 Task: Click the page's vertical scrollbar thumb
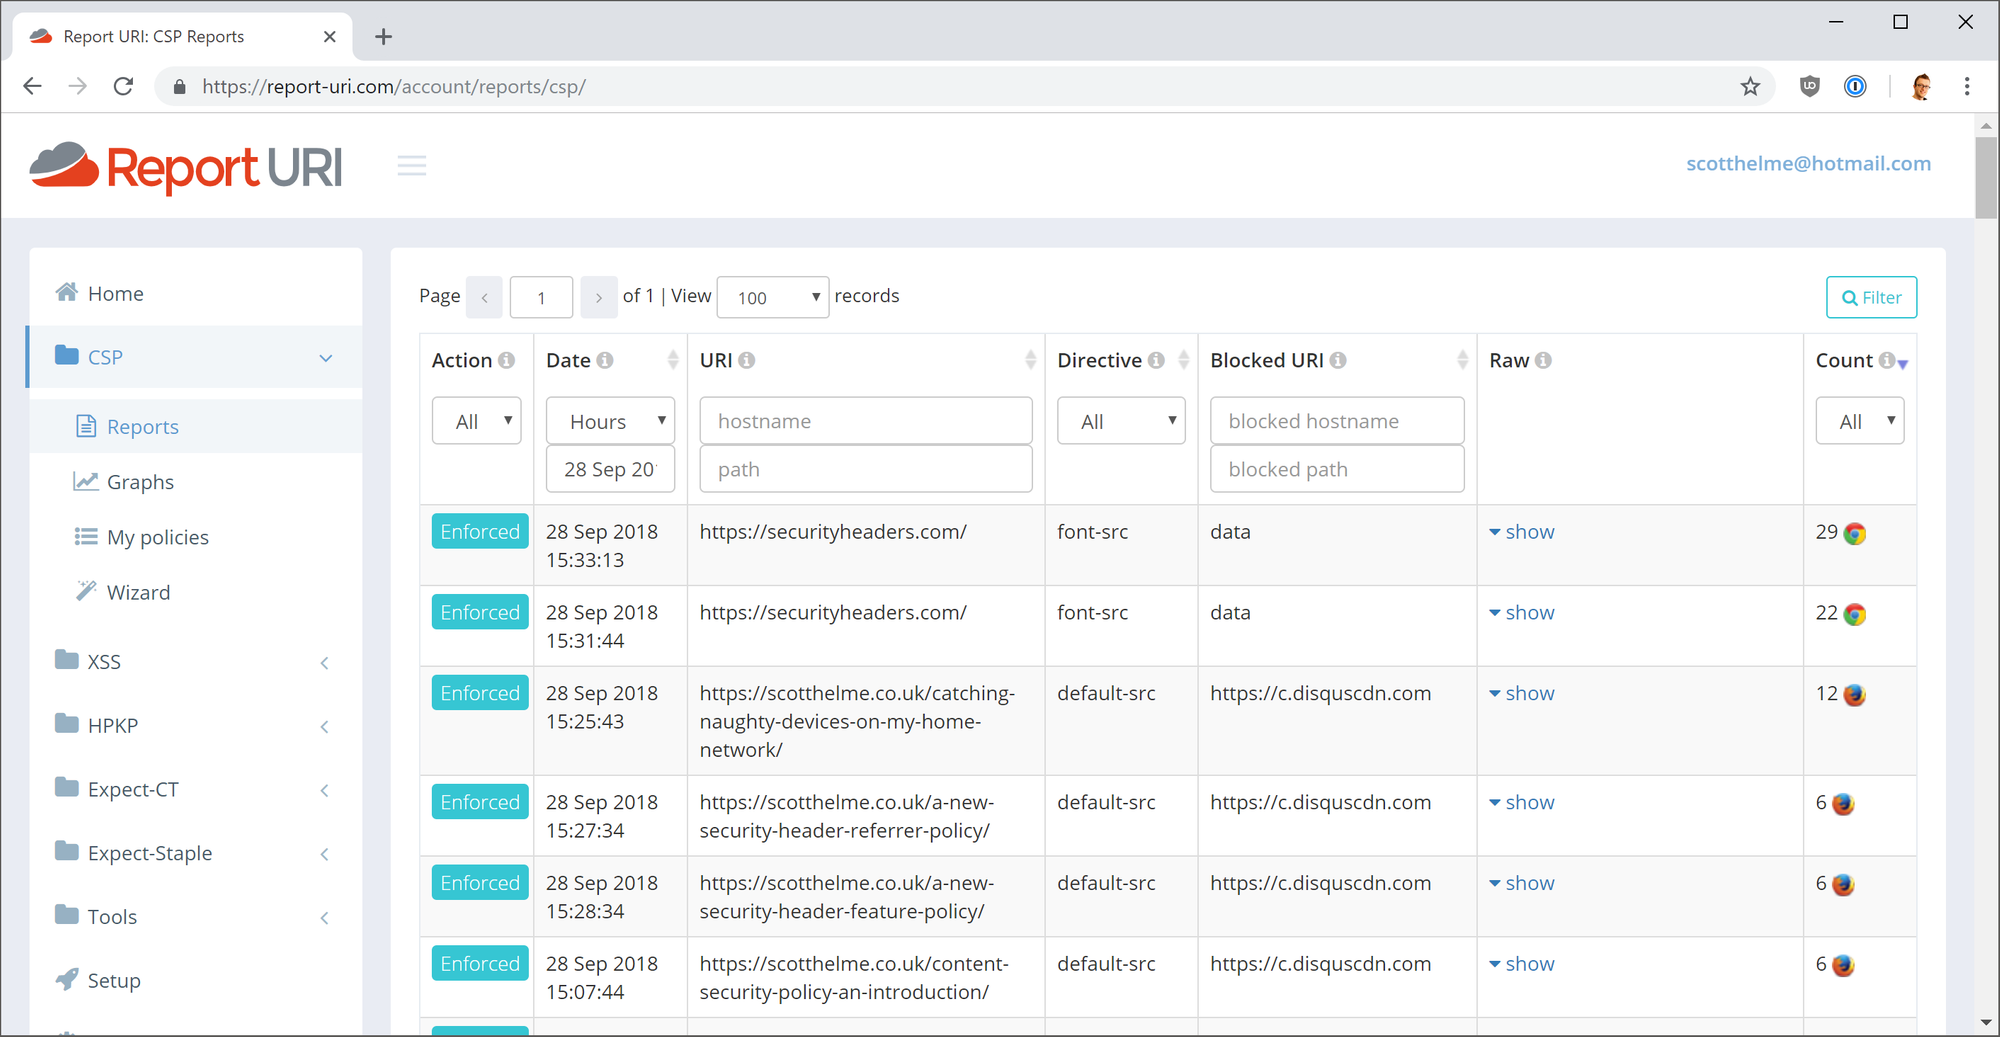(x=1985, y=177)
